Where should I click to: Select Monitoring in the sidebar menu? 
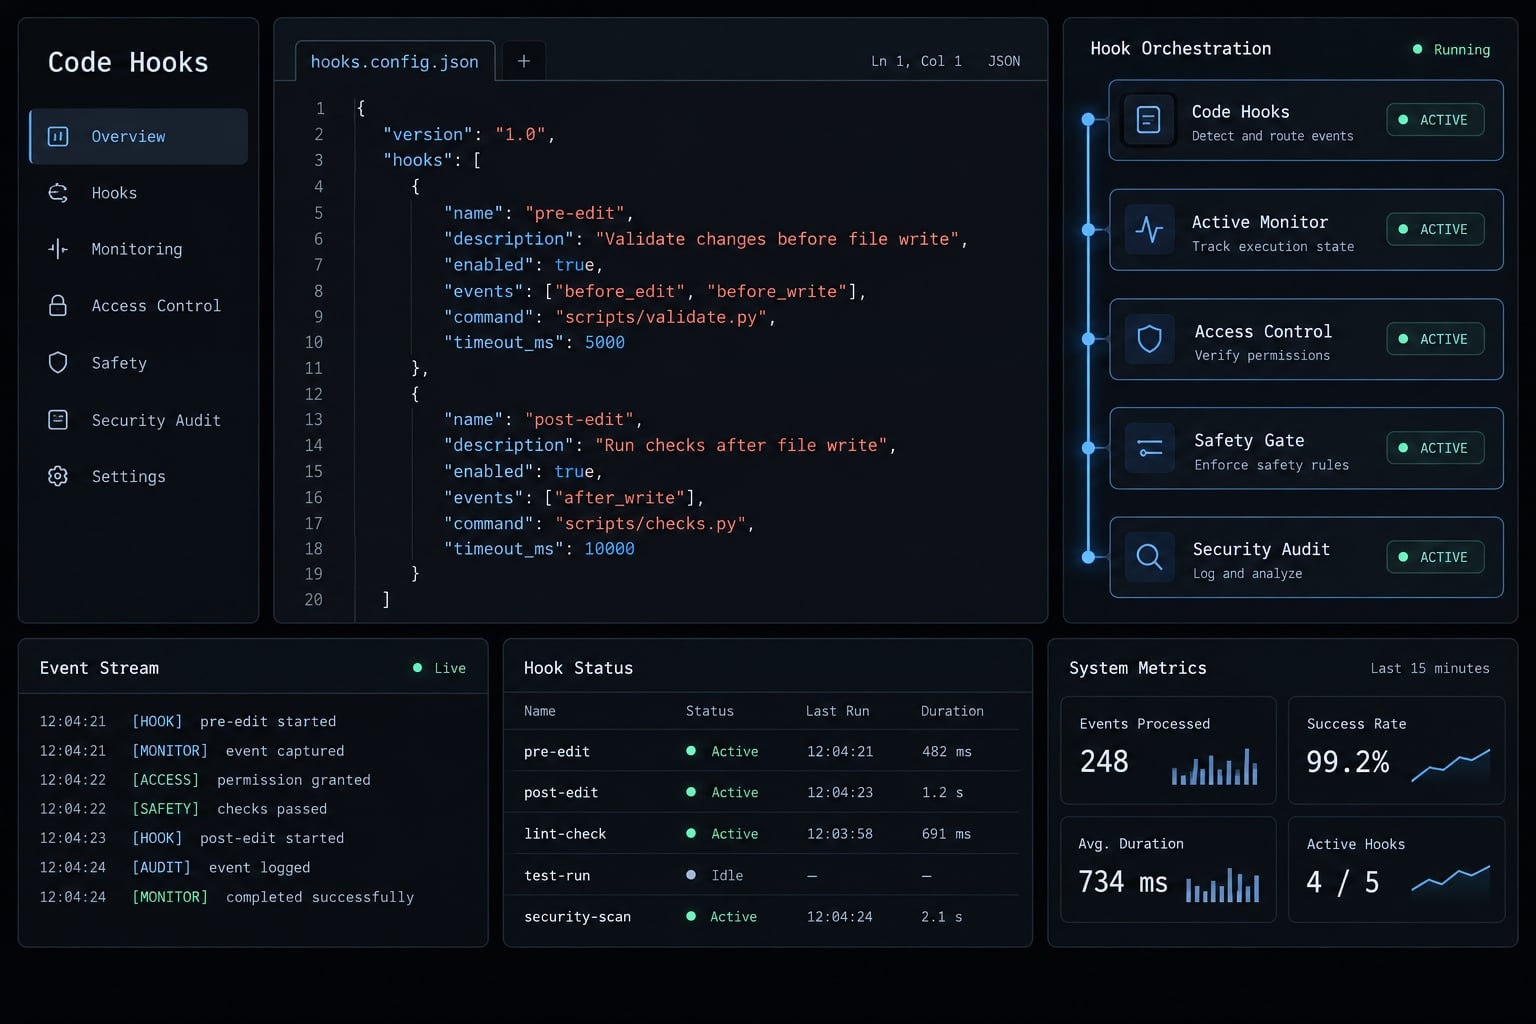(x=138, y=249)
